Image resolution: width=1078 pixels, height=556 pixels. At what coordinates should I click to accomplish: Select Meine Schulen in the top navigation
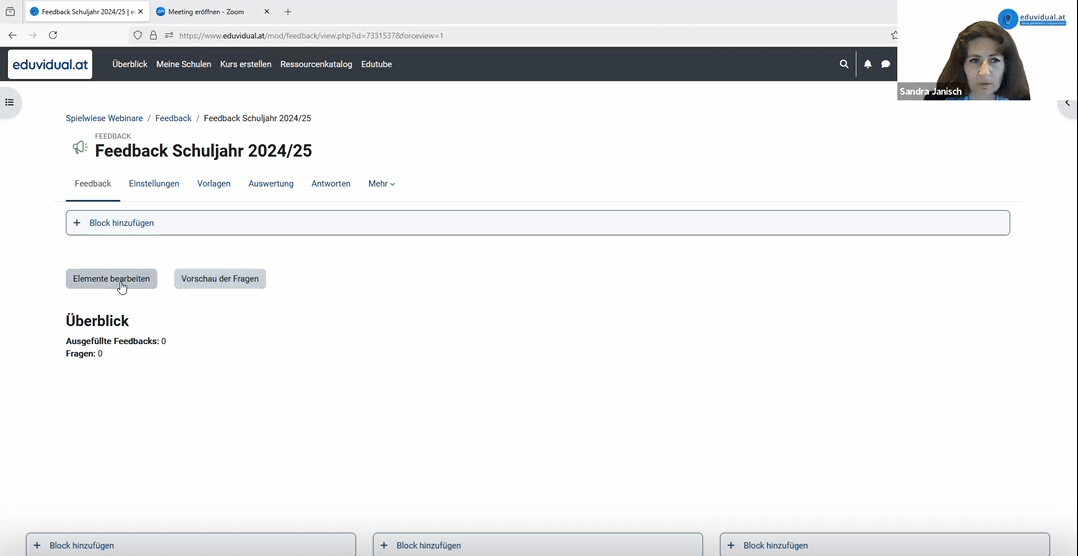[183, 64]
